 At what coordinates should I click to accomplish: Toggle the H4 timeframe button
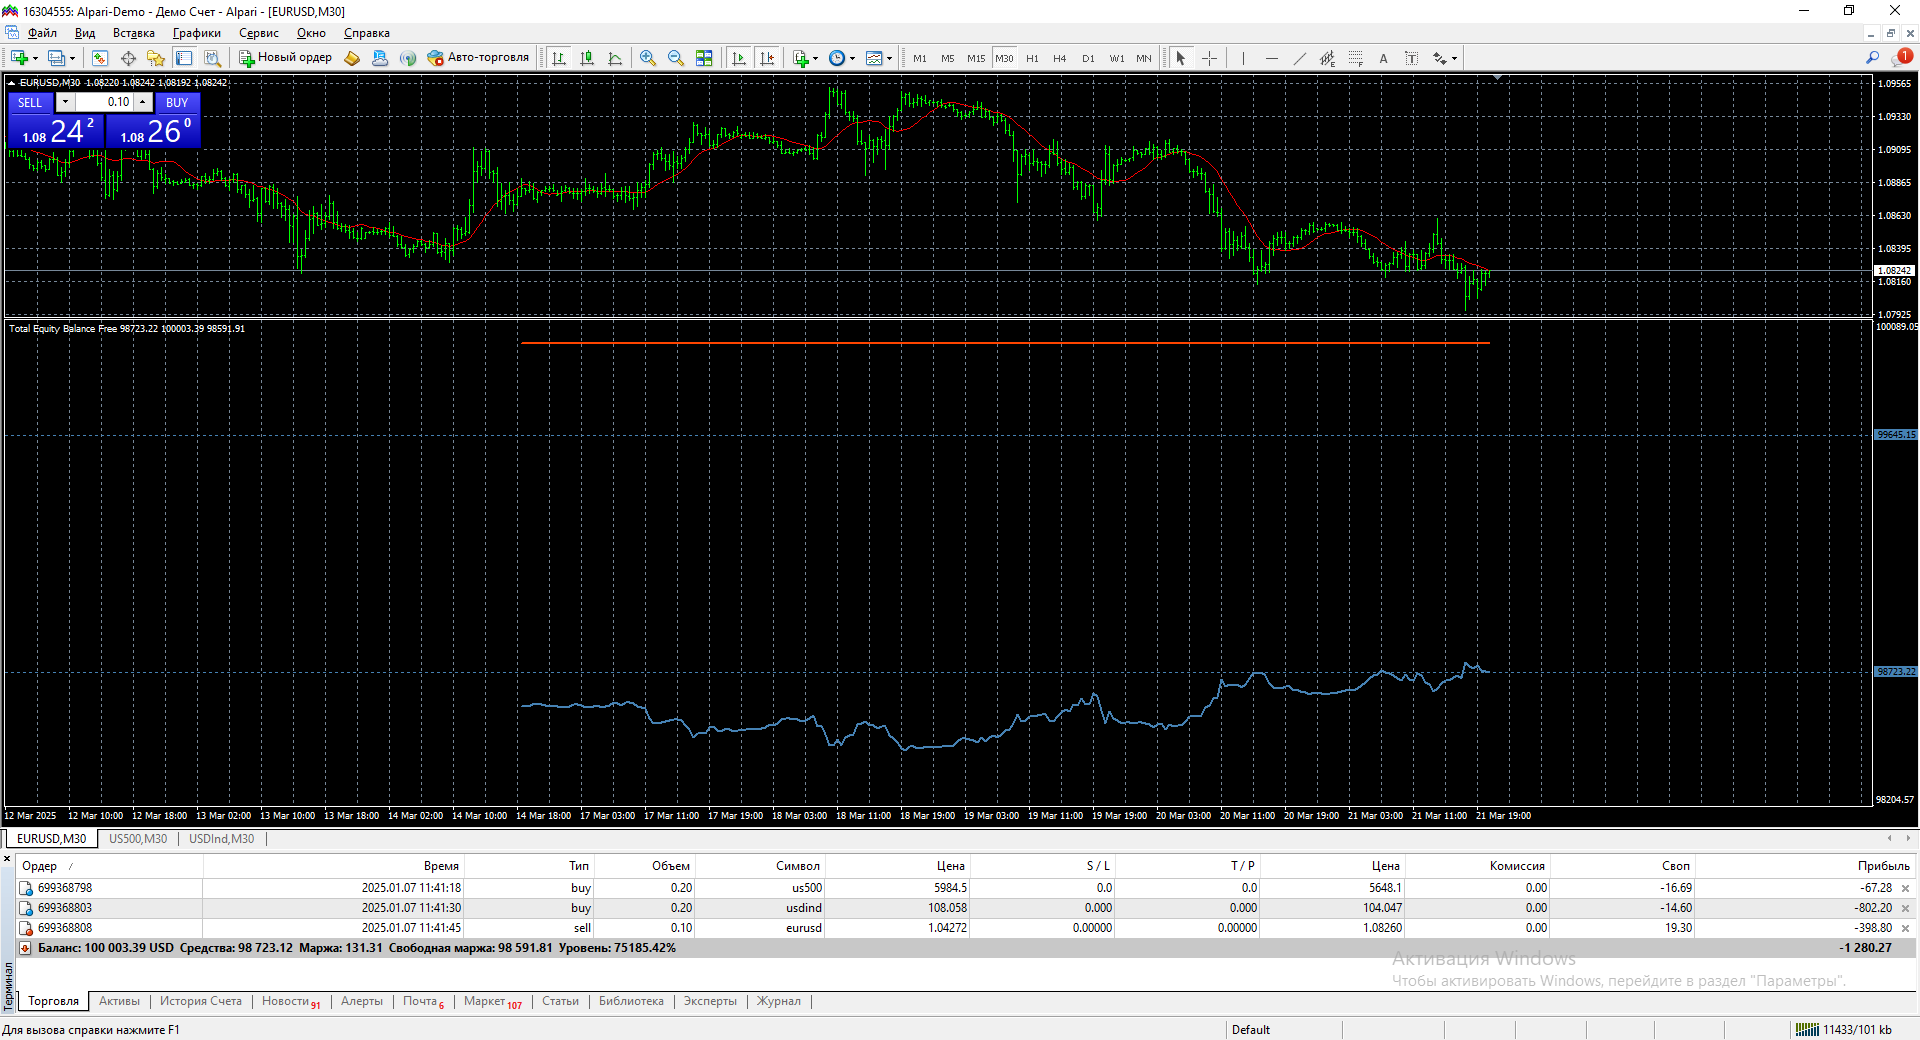point(1060,58)
